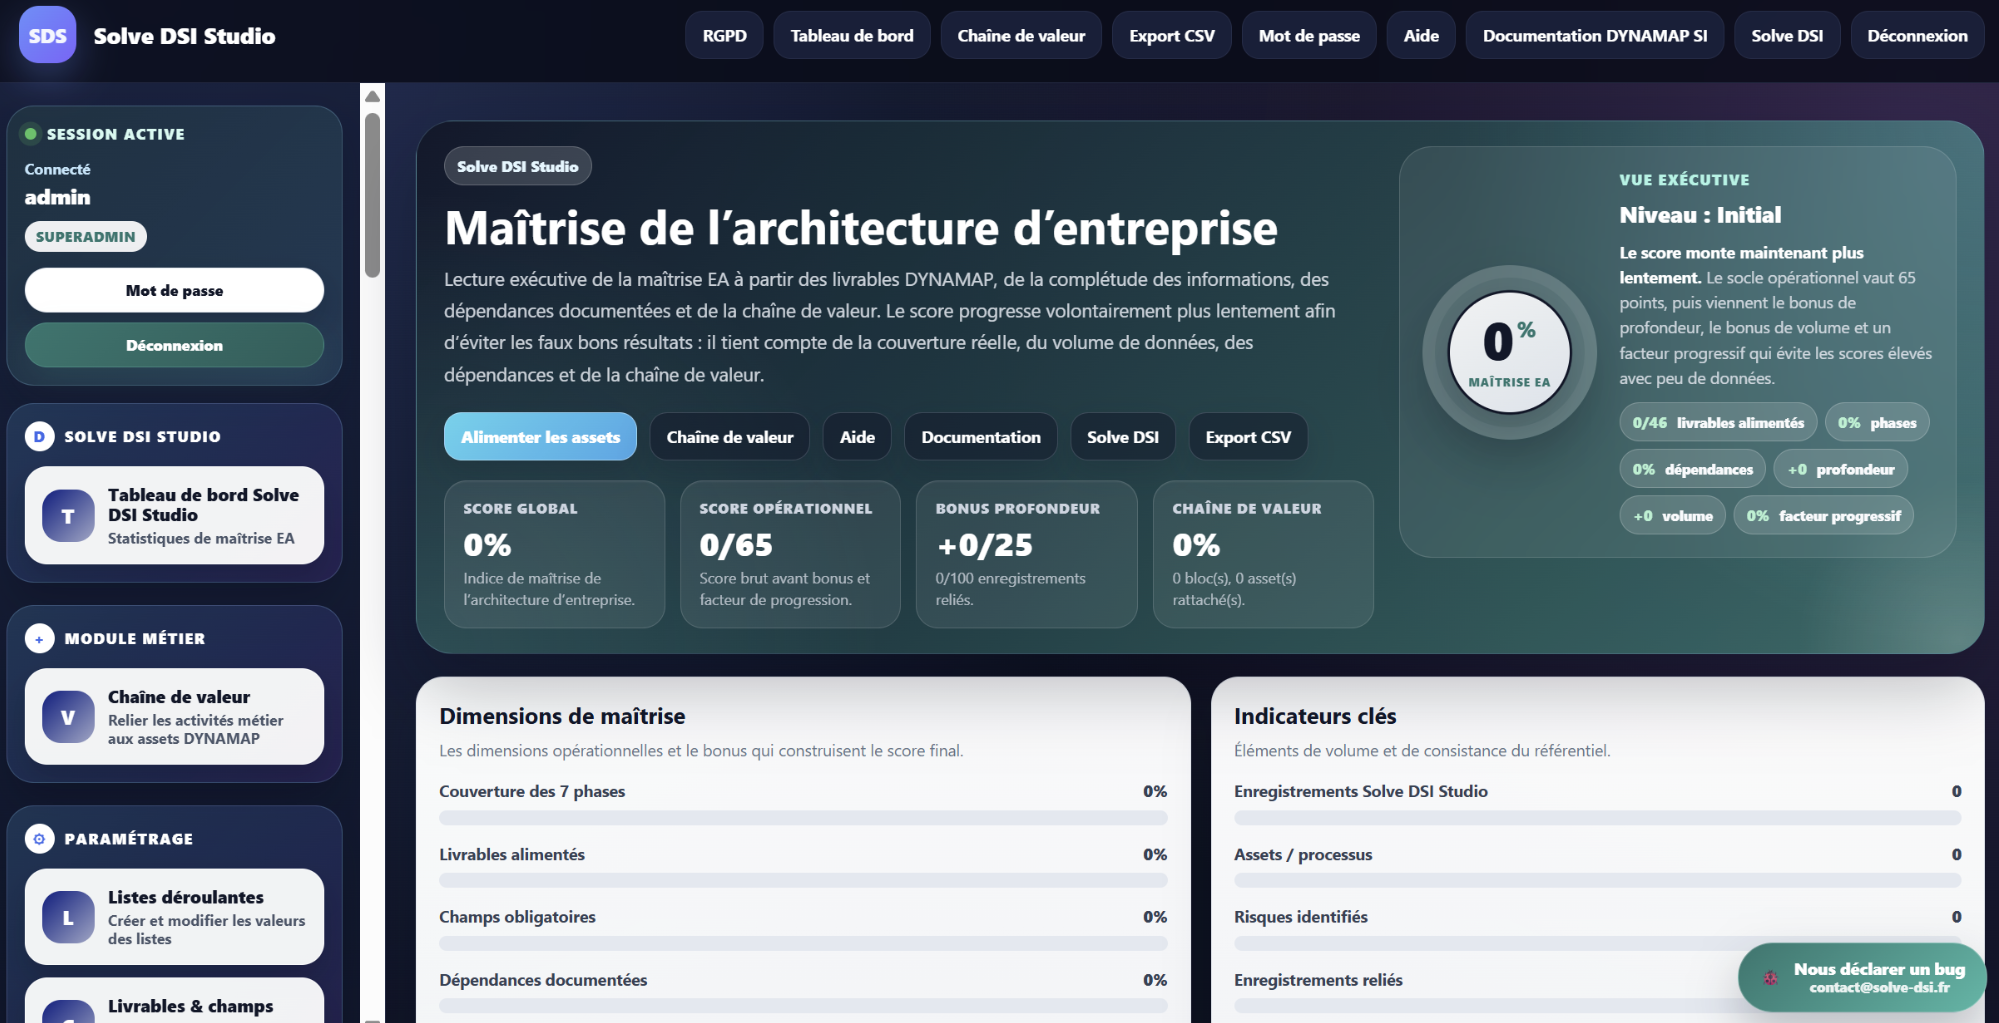Image resolution: width=1999 pixels, height=1023 pixels.
Task: Click the 0% facteur progressif chip
Action: point(1823,516)
